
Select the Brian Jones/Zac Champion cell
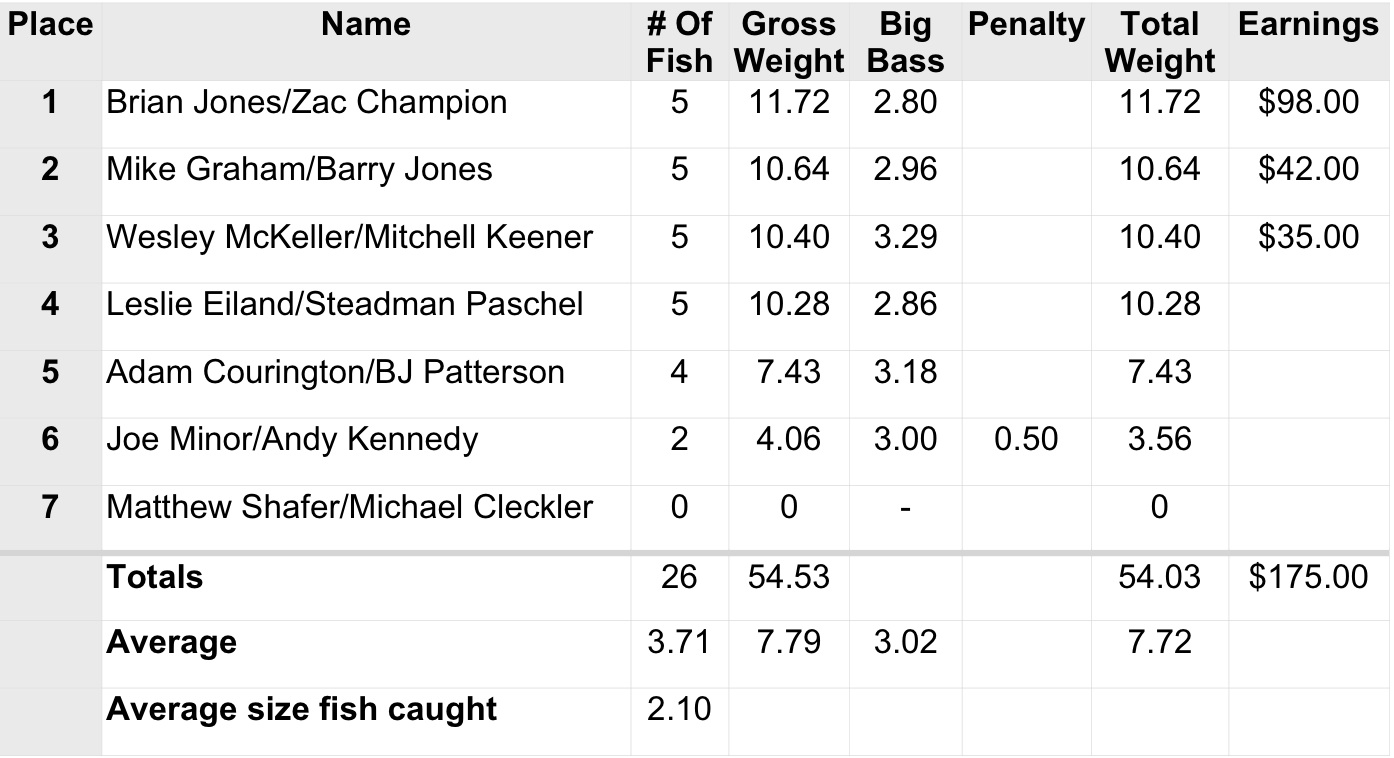pyautogui.click(x=307, y=102)
